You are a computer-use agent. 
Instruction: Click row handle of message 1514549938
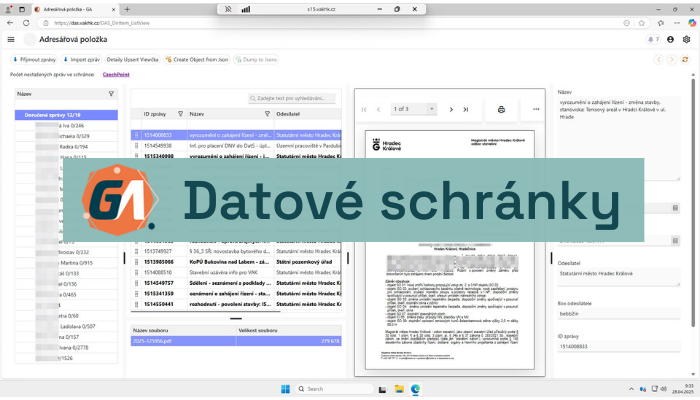[x=137, y=146]
